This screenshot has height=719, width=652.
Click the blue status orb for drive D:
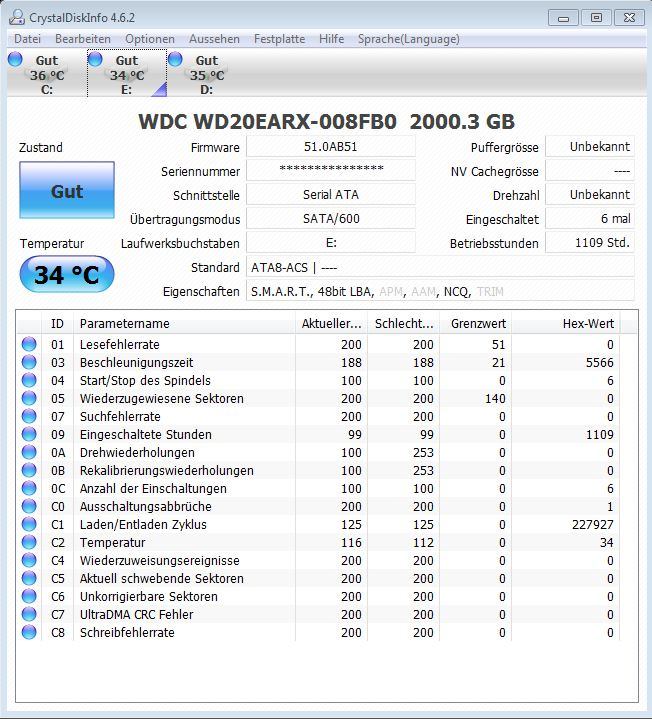[176, 59]
